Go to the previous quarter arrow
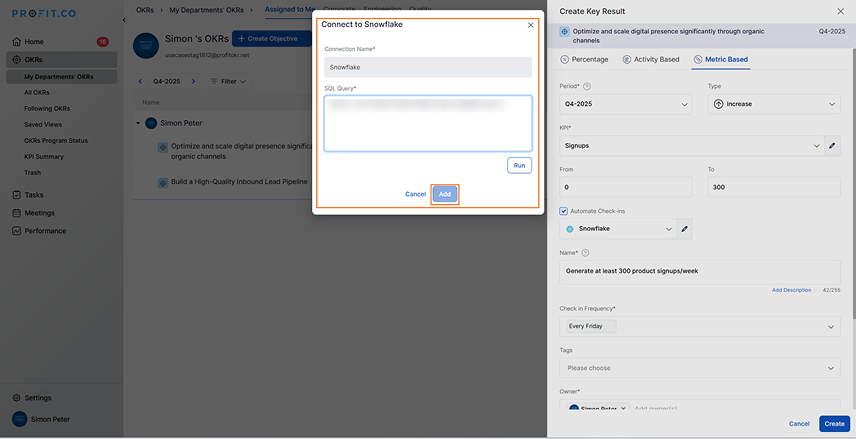856x439 pixels. [x=140, y=81]
